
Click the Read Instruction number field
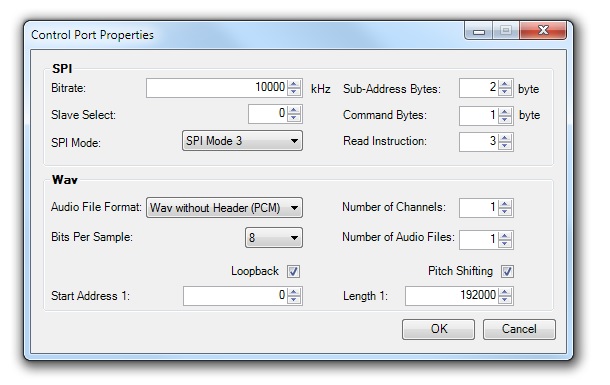(x=479, y=142)
